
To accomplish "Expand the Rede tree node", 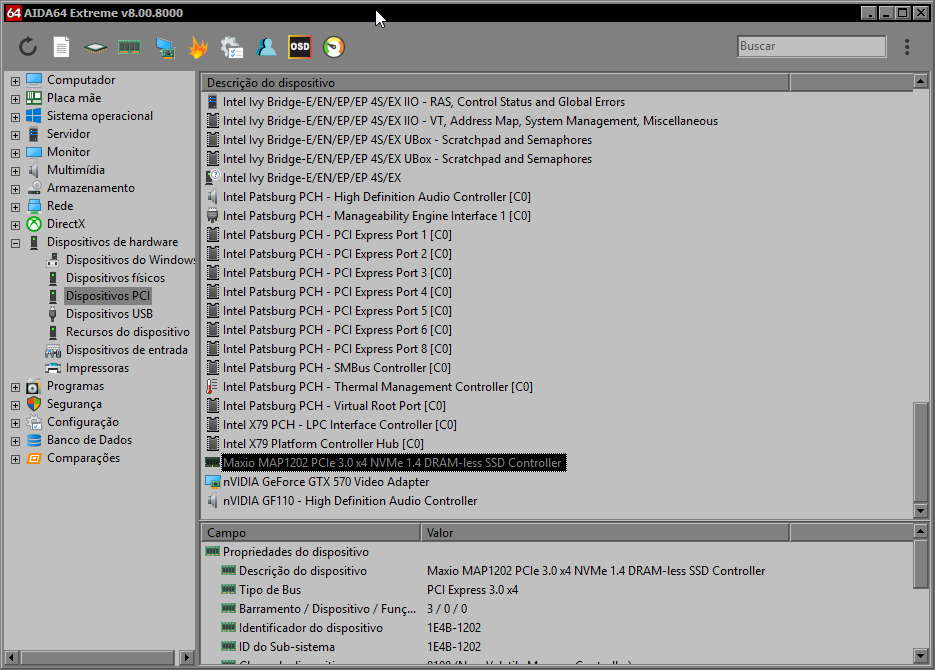I will coord(16,207).
